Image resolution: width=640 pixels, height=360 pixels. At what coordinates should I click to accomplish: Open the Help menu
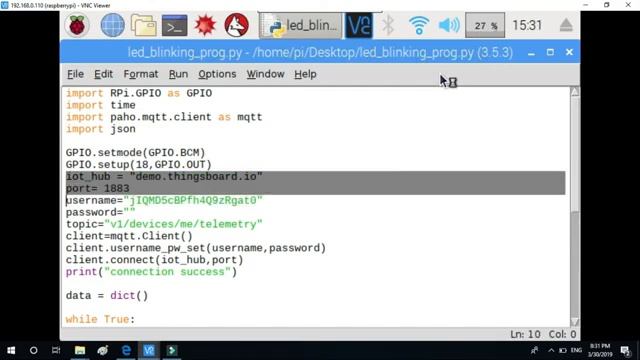(305, 74)
